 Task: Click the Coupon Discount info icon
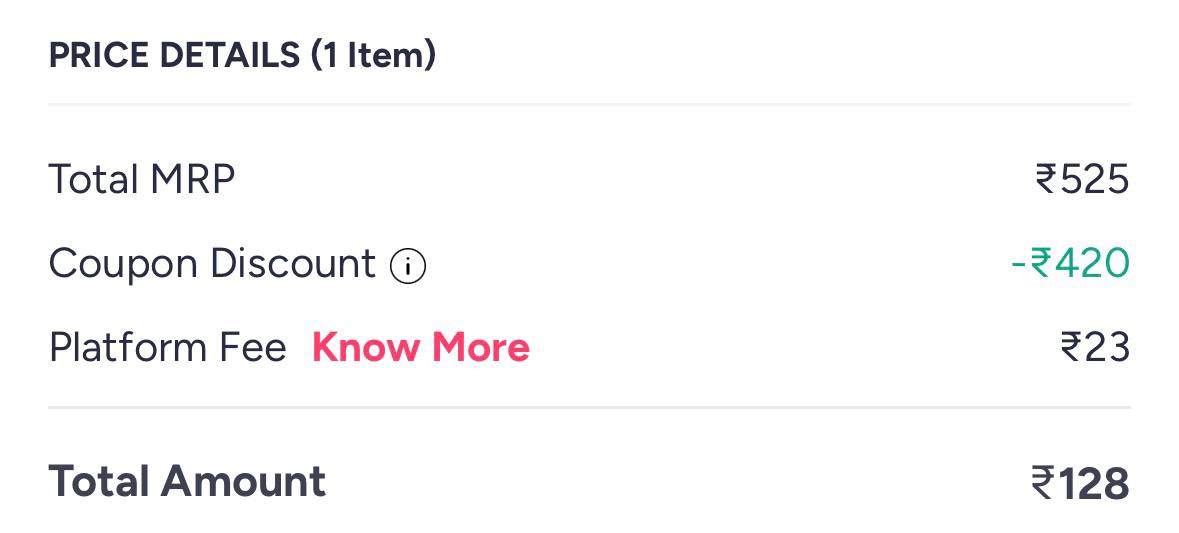408,267
